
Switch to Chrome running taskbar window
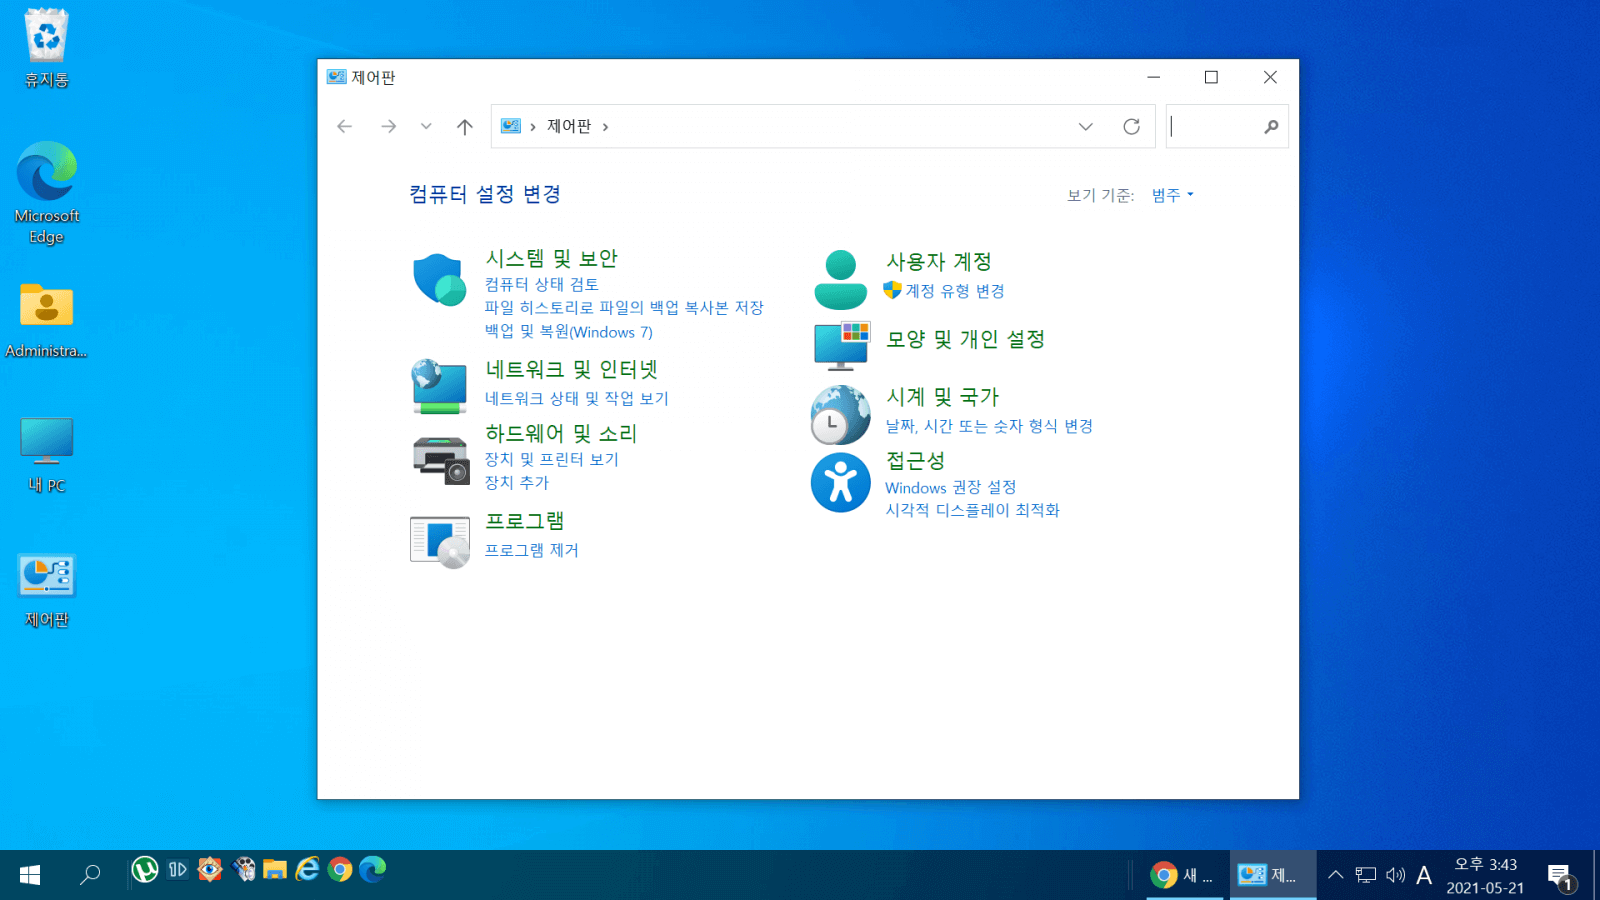click(x=1184, y=875)
